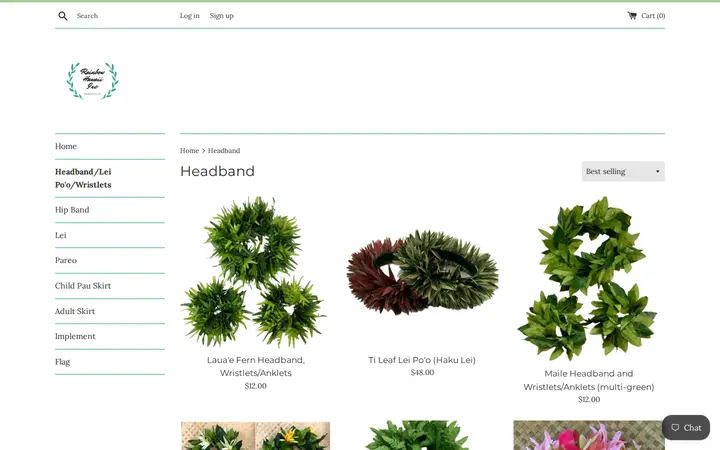Open the Adult Skirt category
This screenshot has width=720, height=450.
click(75, 311)
